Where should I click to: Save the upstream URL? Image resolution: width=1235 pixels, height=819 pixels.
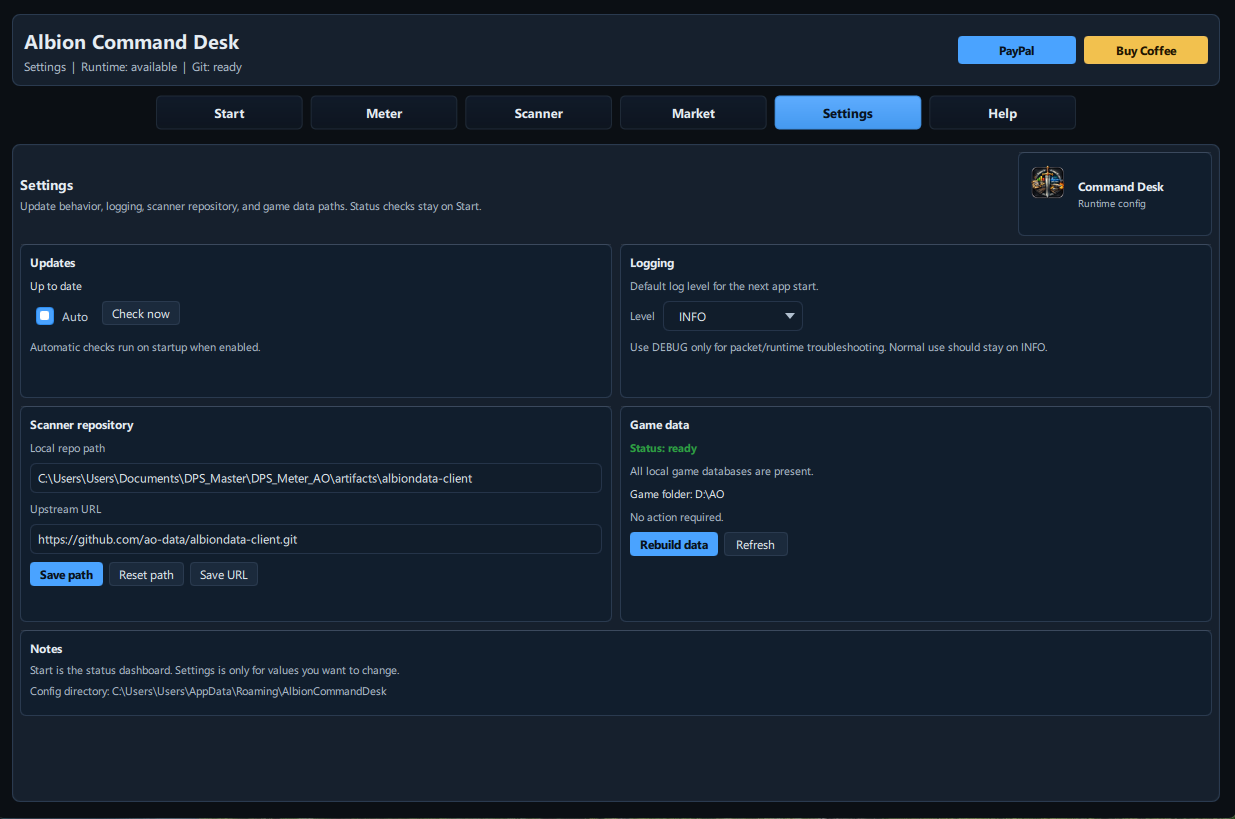[223, 574]
